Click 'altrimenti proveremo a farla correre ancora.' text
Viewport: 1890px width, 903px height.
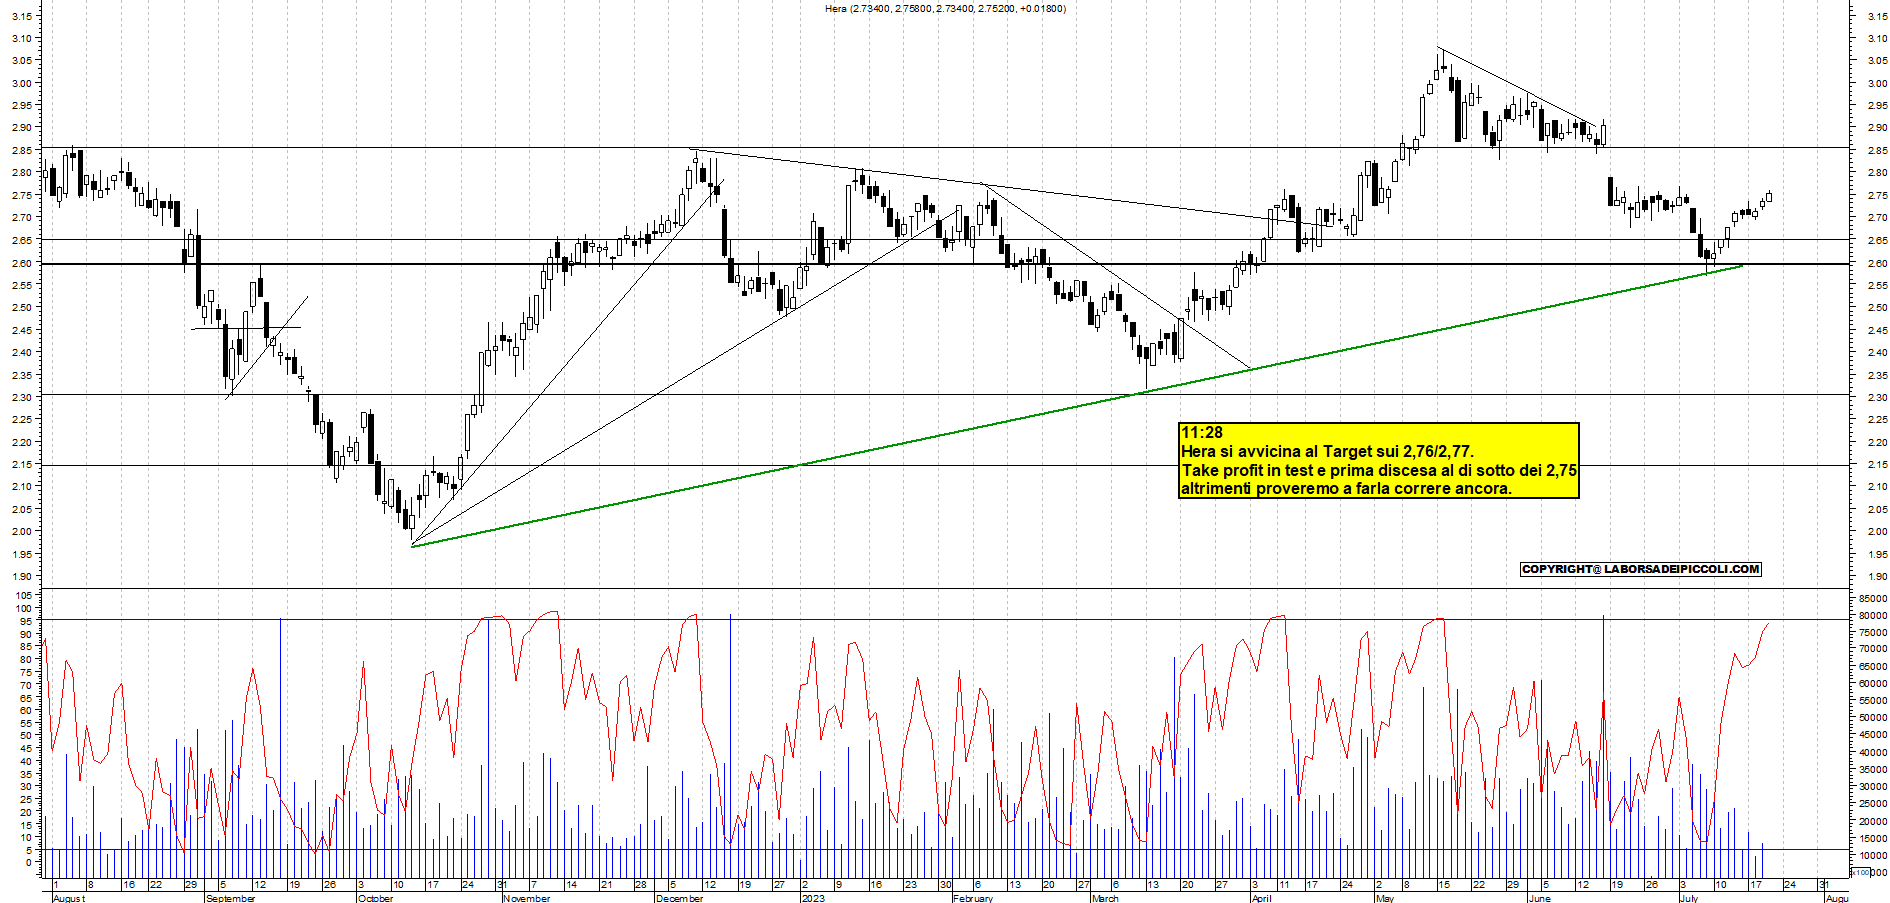tap(1346, 489)
